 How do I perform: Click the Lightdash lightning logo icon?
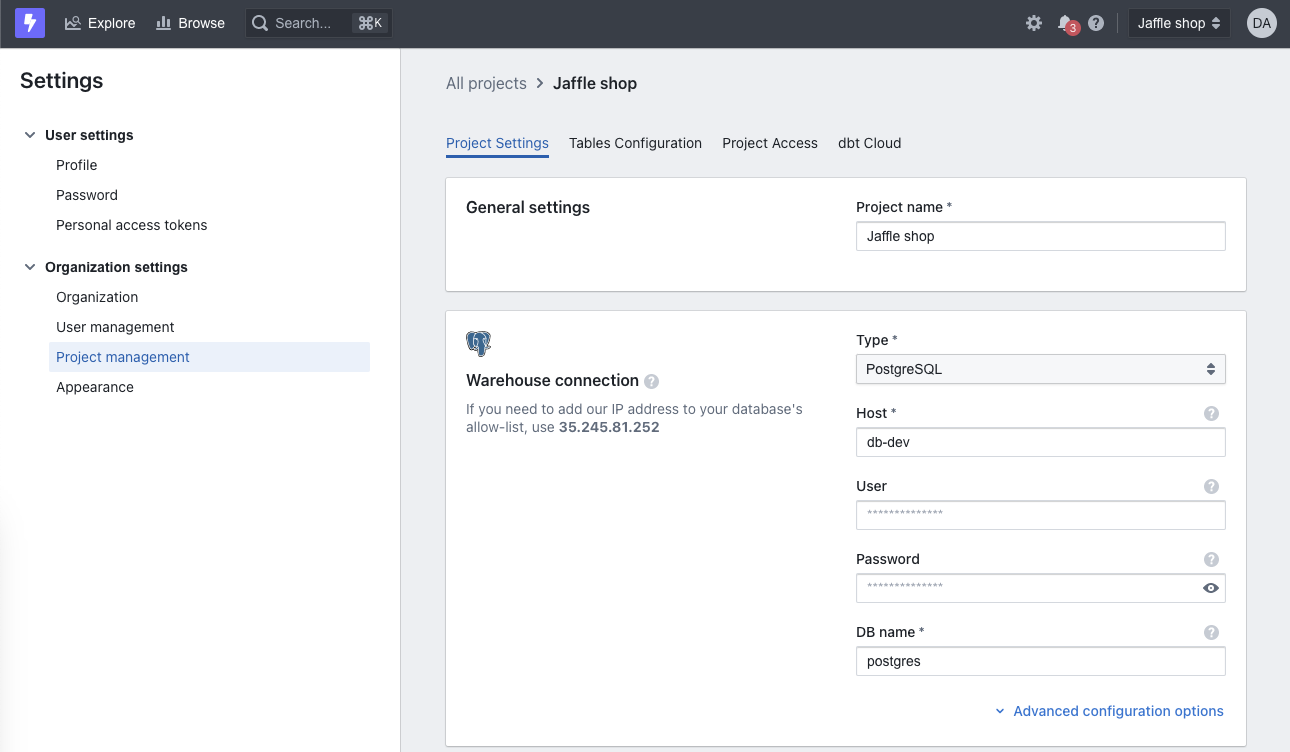click(30, 23)
